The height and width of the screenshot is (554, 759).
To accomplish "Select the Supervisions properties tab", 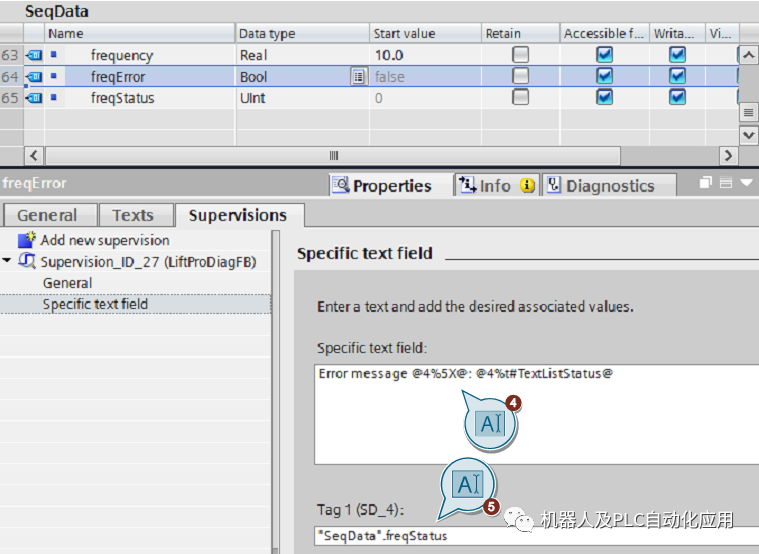I will pyautogui.click(x=239, y=215).
